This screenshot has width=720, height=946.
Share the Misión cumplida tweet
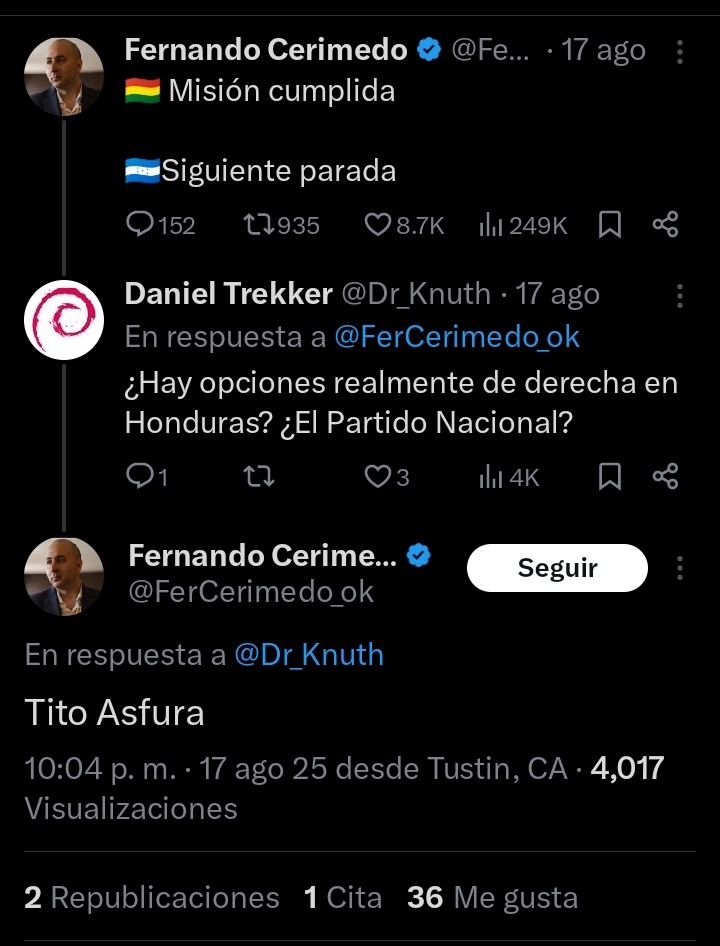[665, 225]
